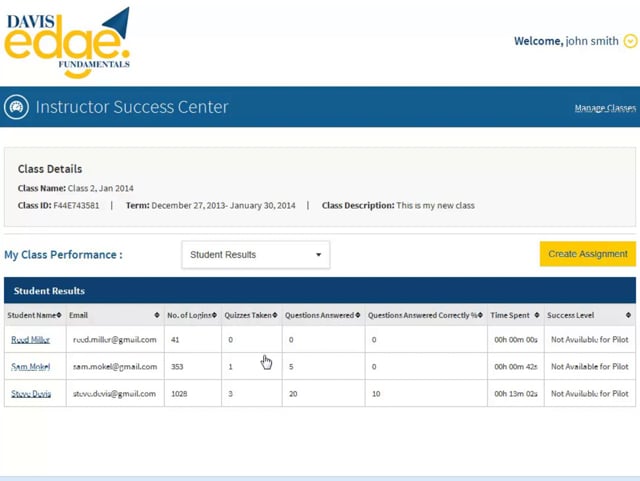Click the Class ID F44E743581 text

point(58,205)
